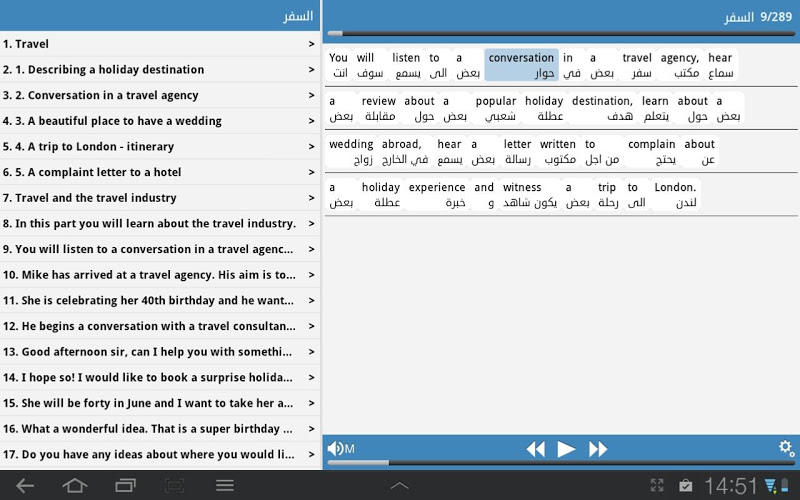Tap the fullscreen expand icon in tray
Image resolution: width=800 pixels, height=500 pixels.
(x=657, y=486)
